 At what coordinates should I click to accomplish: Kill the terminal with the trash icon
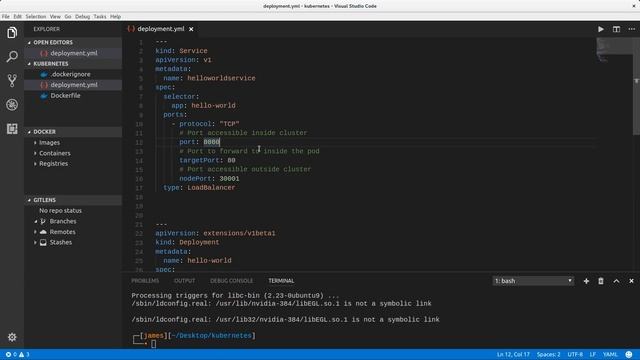coord(601,281)
